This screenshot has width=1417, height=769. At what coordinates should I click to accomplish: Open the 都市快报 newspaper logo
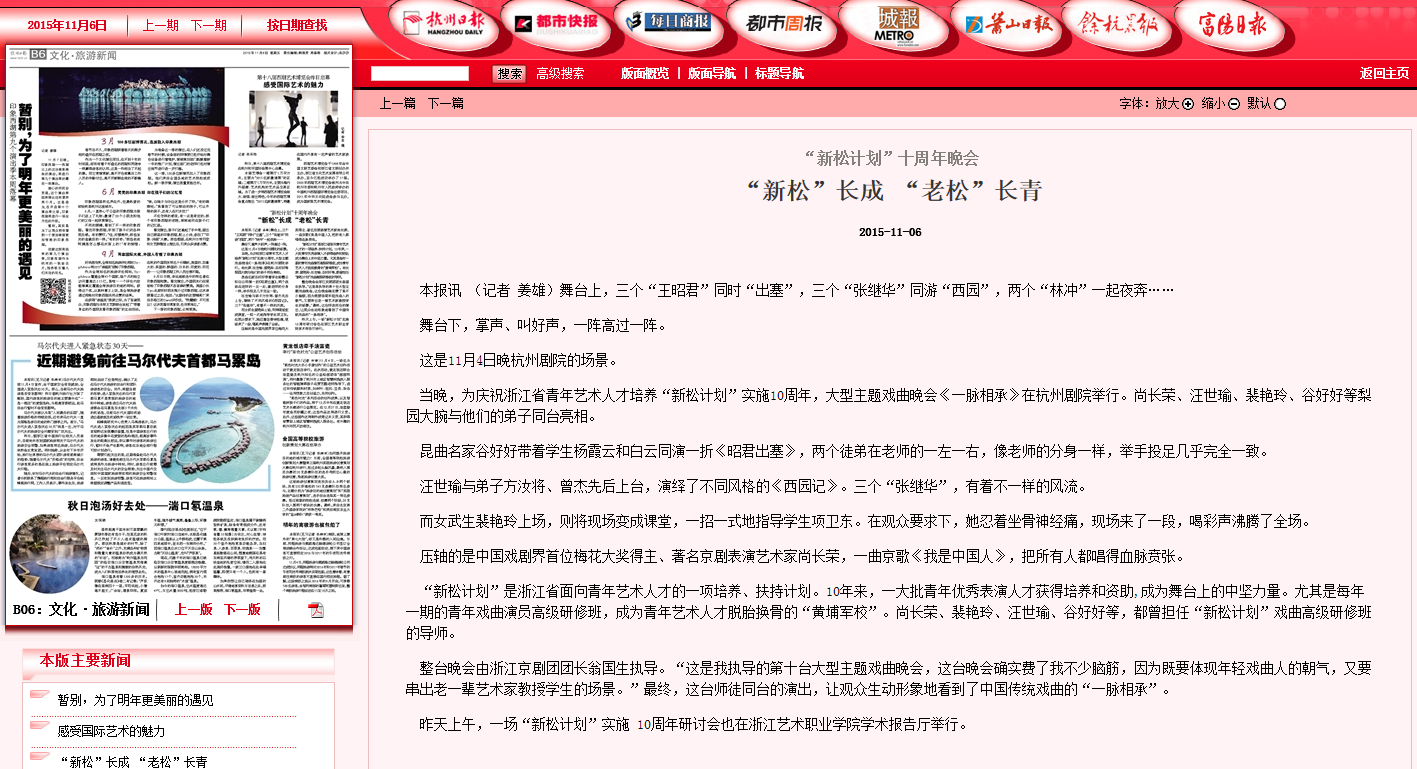[553, 22]
